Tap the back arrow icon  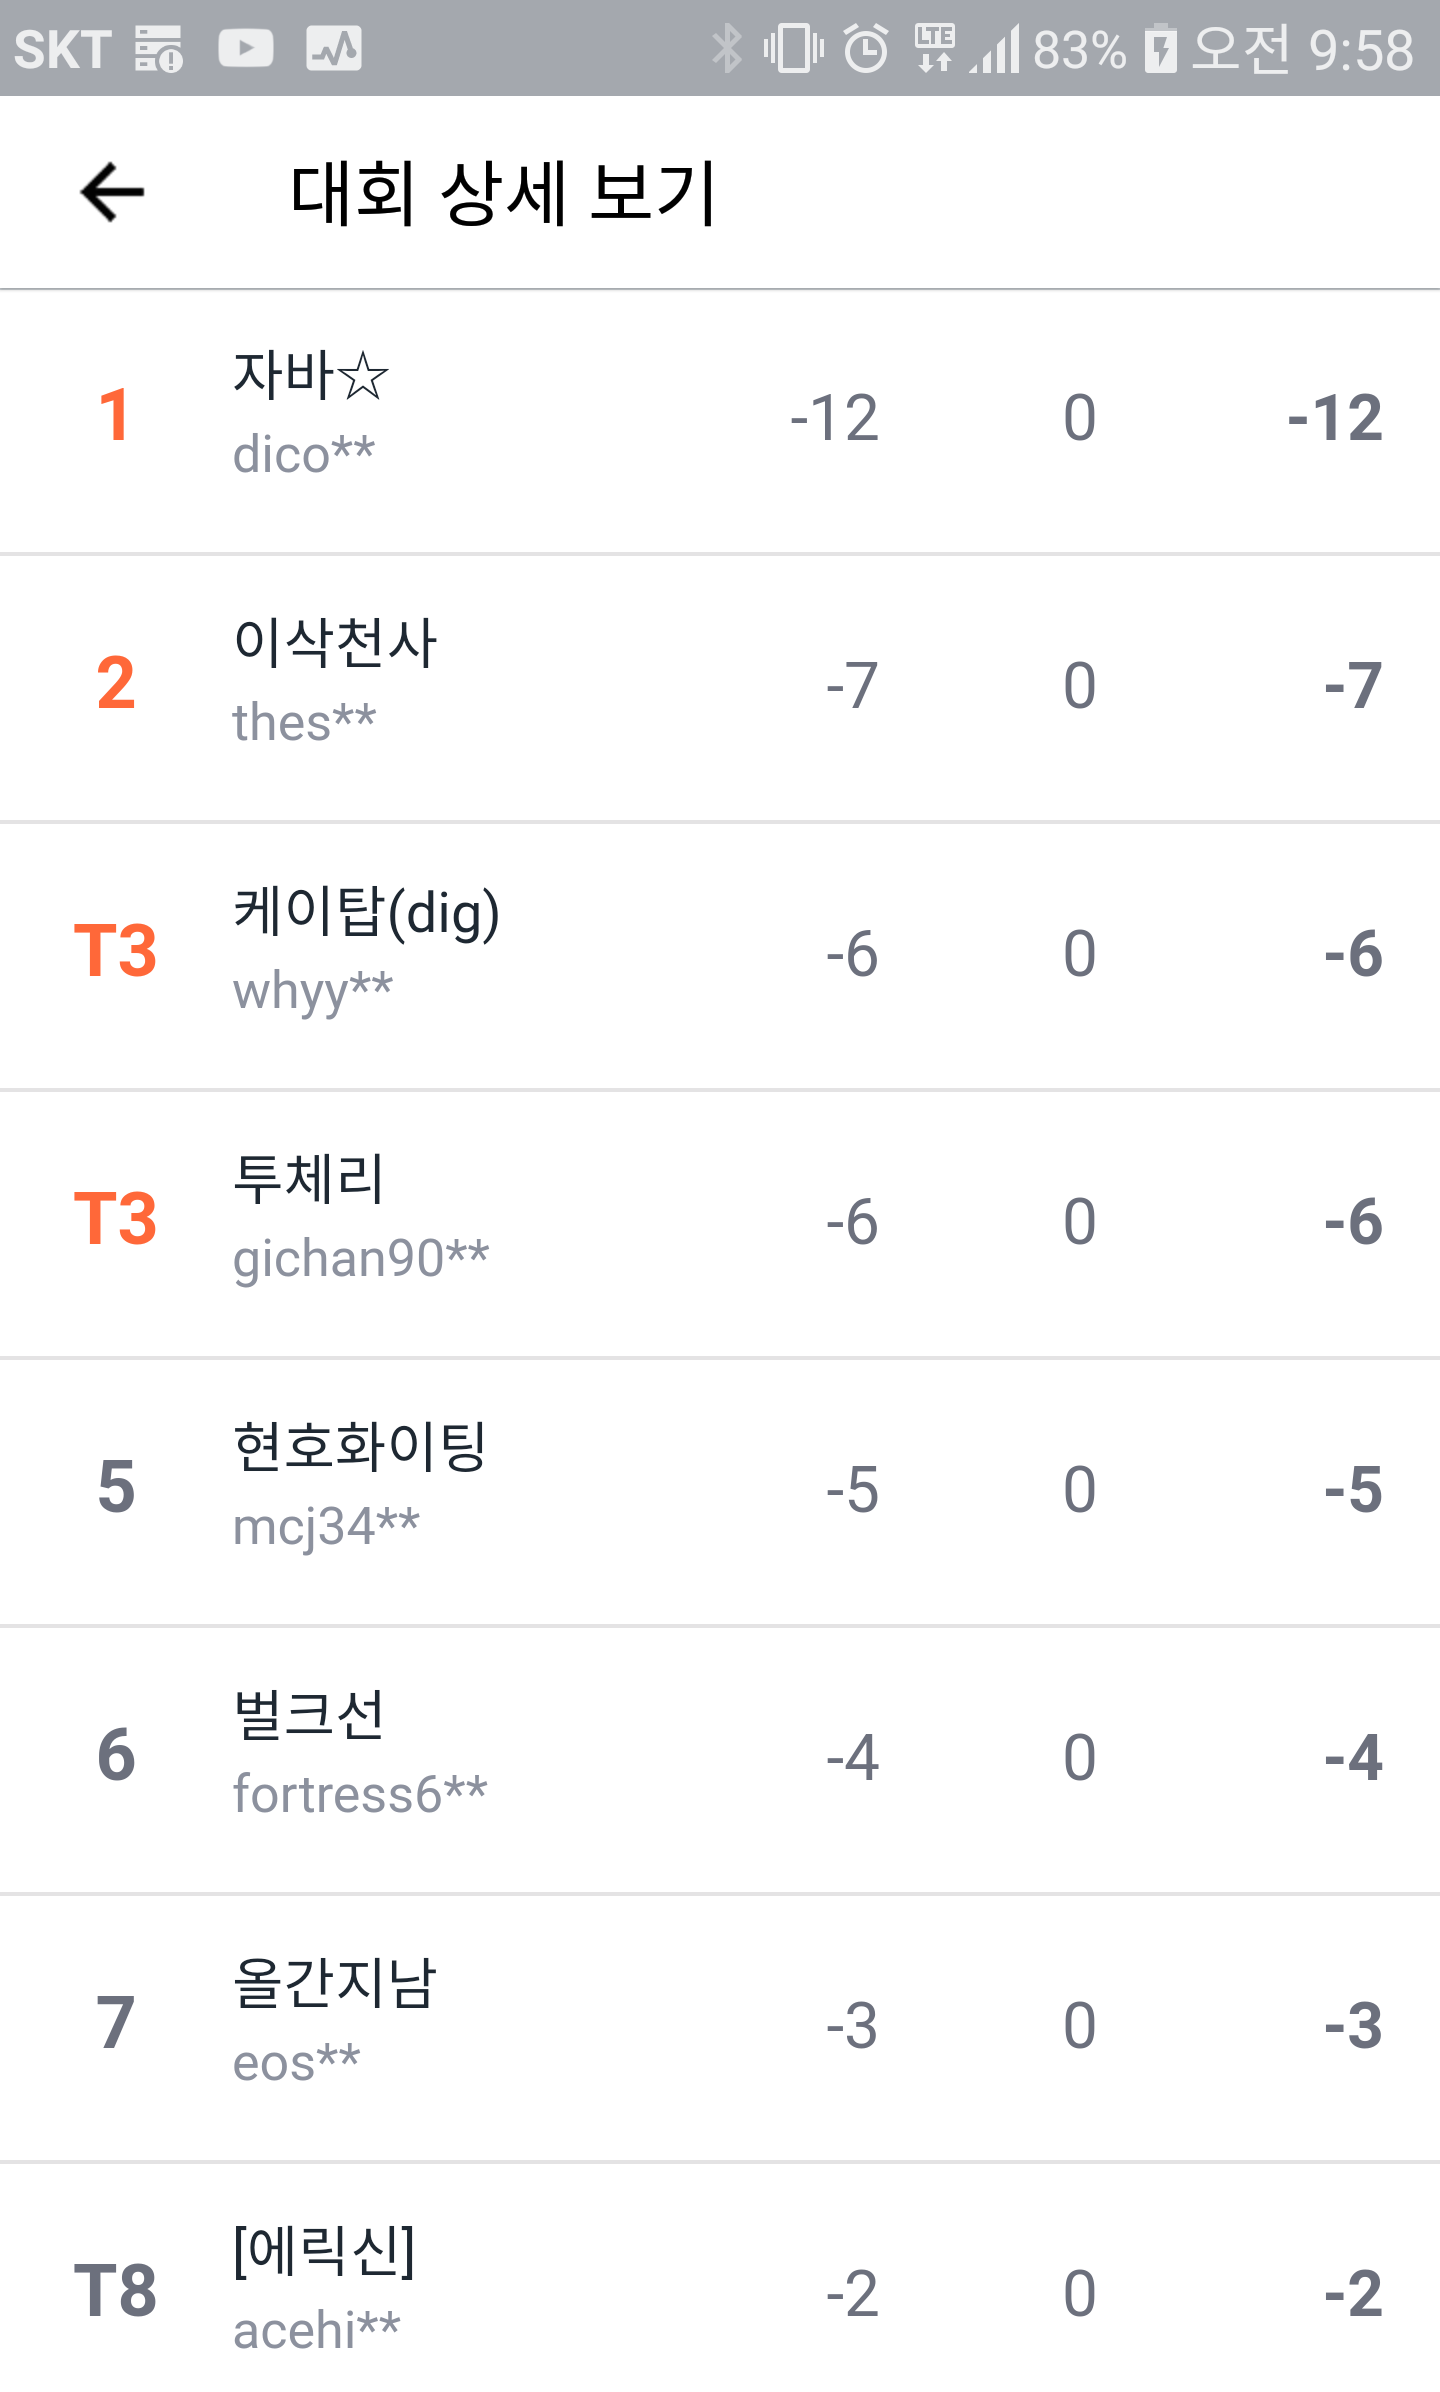112,192
